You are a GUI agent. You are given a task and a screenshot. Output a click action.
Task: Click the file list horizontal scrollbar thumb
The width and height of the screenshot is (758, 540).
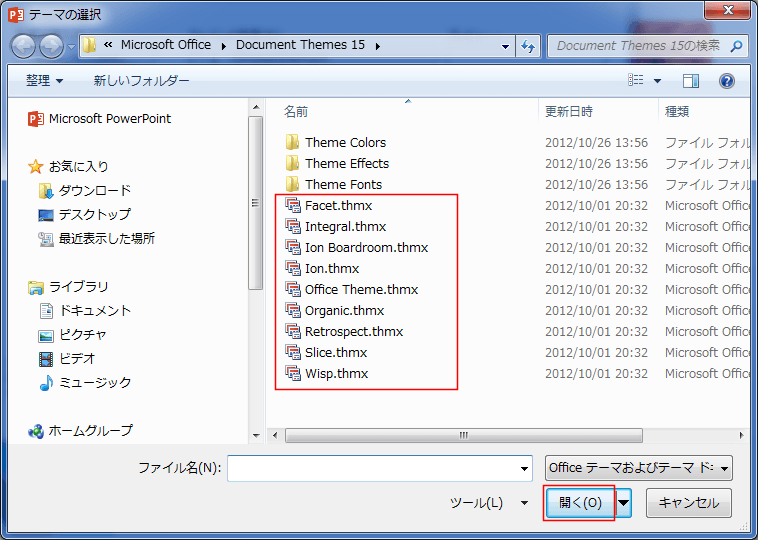pyautogui.click(x=464, y=435)
